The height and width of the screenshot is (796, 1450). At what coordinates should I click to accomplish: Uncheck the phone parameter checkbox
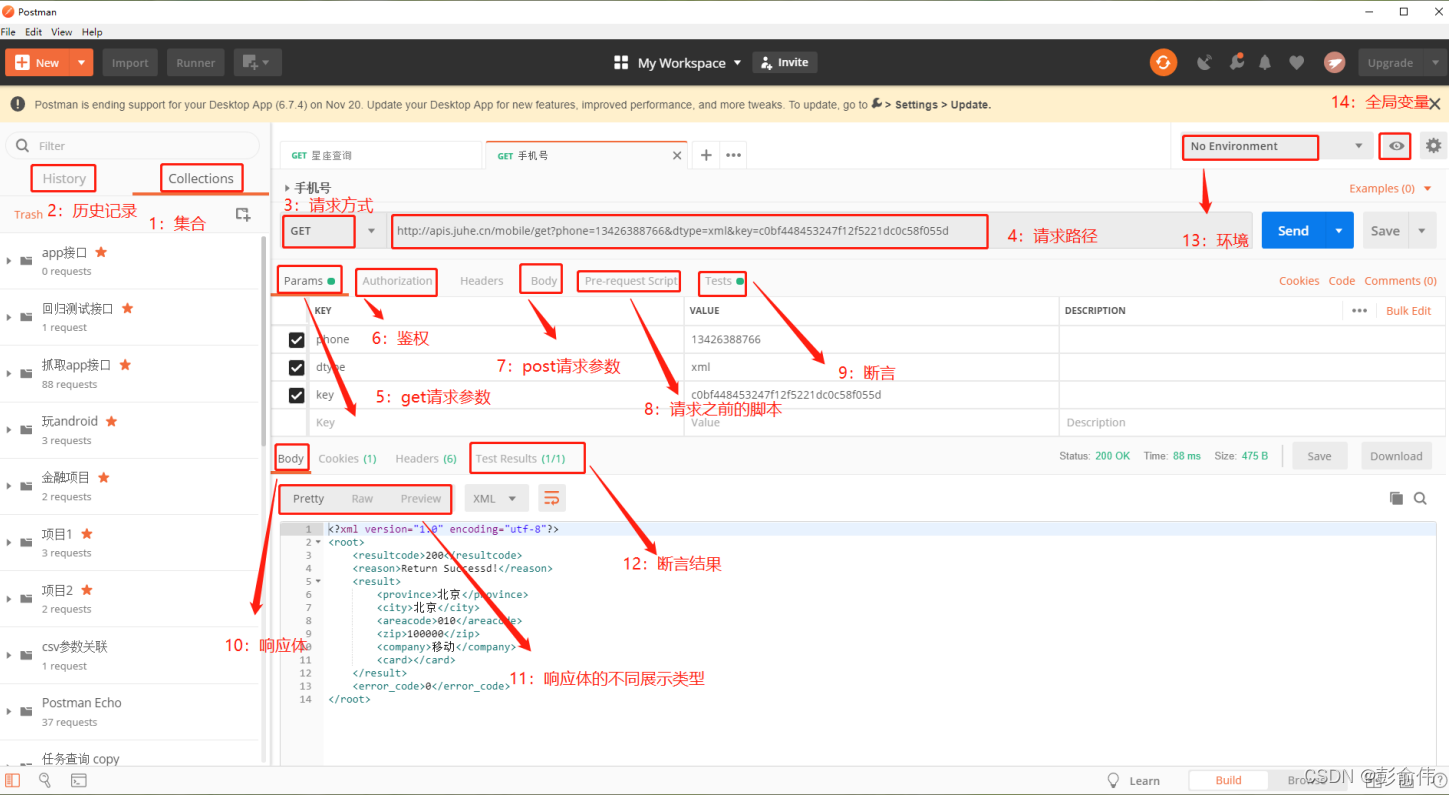[296, 340]
